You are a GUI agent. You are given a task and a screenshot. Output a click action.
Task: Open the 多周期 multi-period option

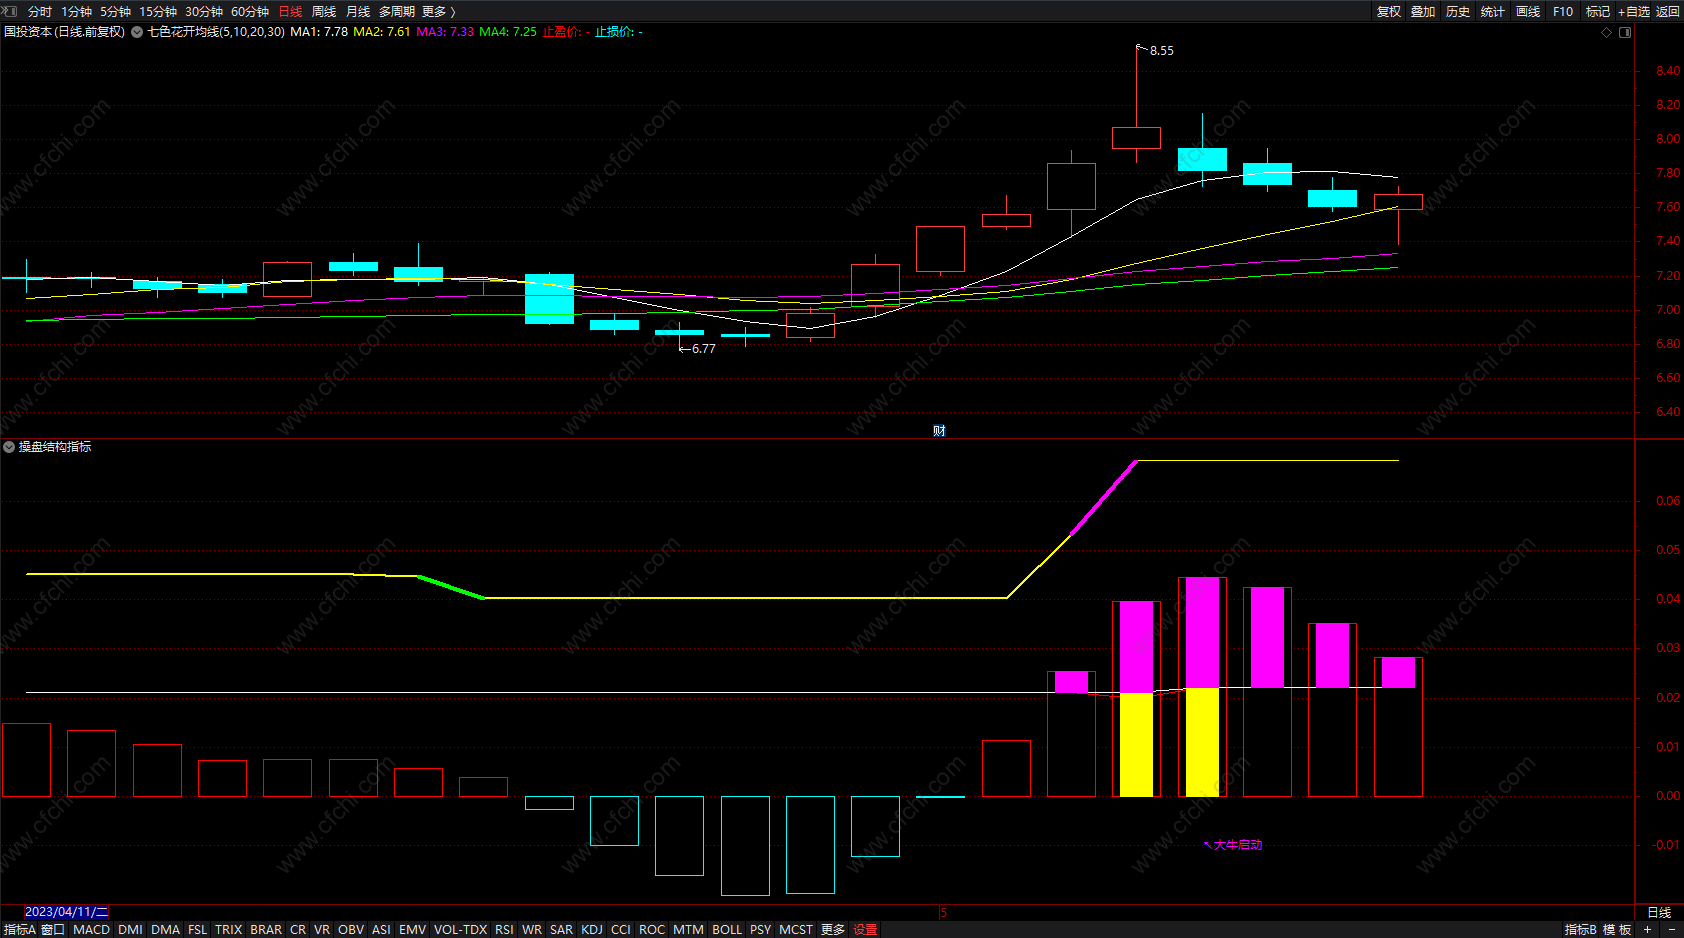coord(396,12)
